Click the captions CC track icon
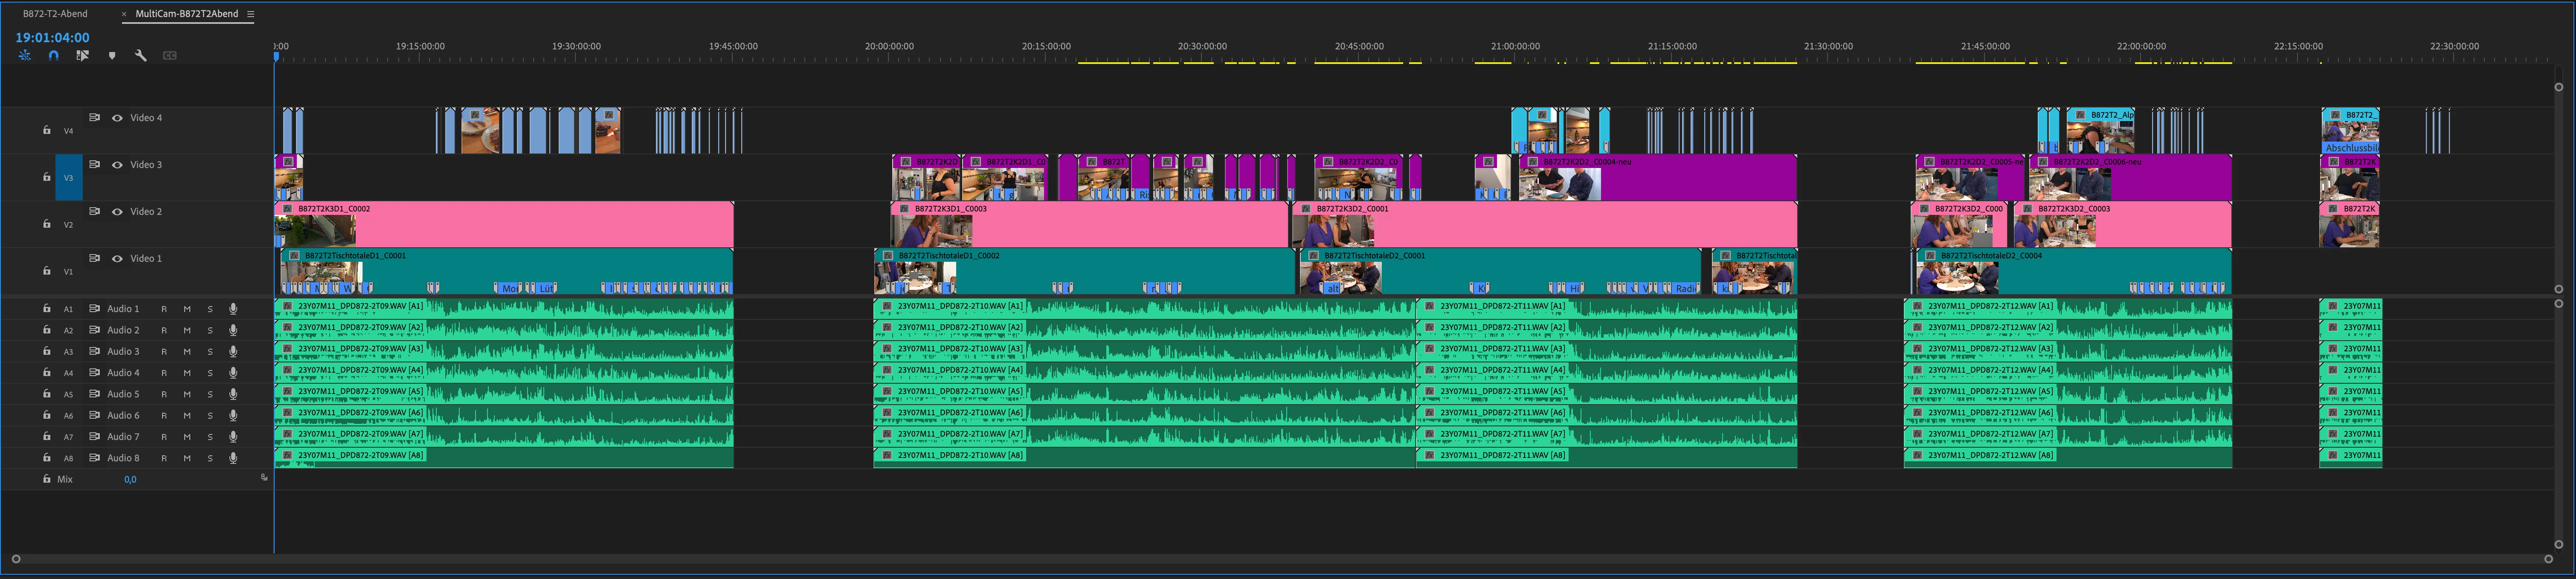Image resolution: width=2576 pixels, height=579 pixels. [170, 56]
